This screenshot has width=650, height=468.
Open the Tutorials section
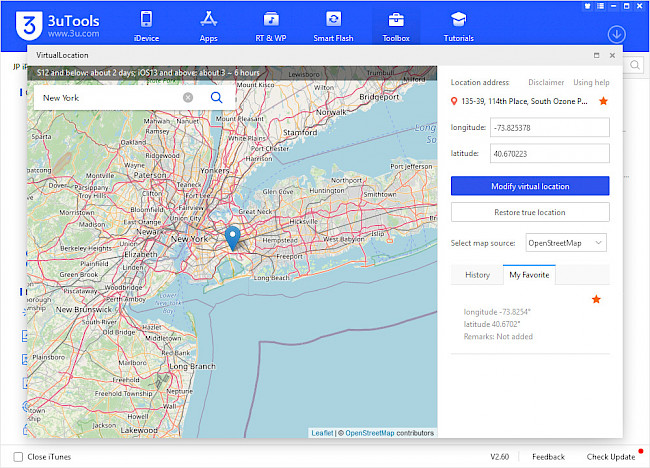[458, 27]
